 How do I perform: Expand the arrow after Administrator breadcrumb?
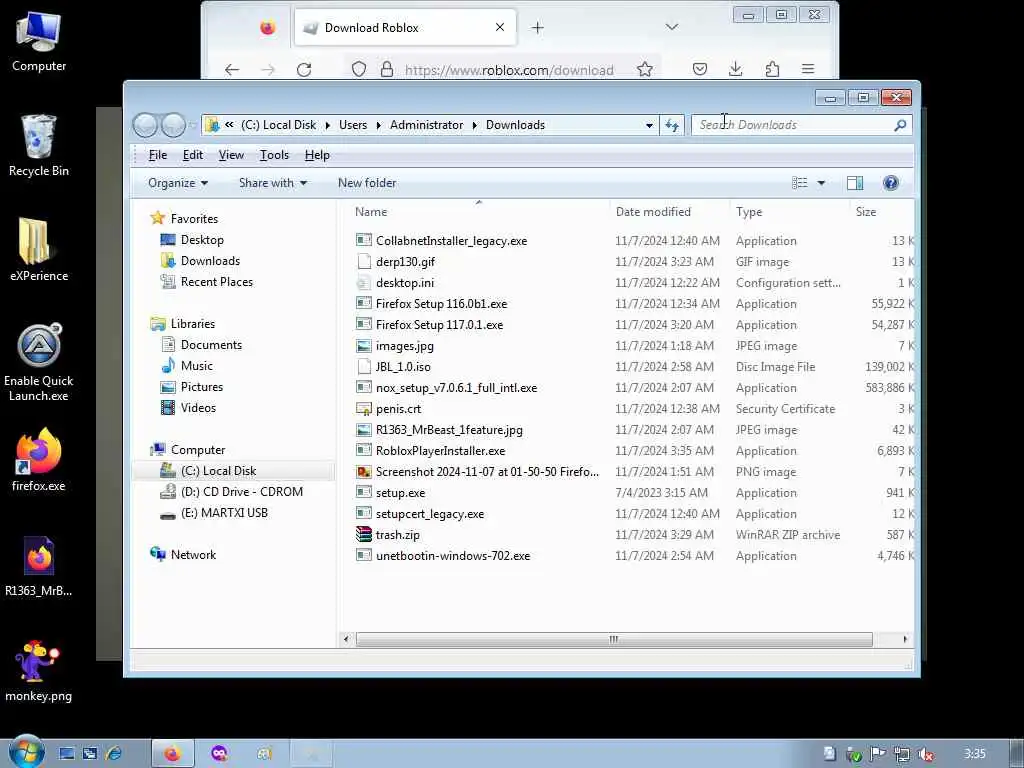pos(474,125)
